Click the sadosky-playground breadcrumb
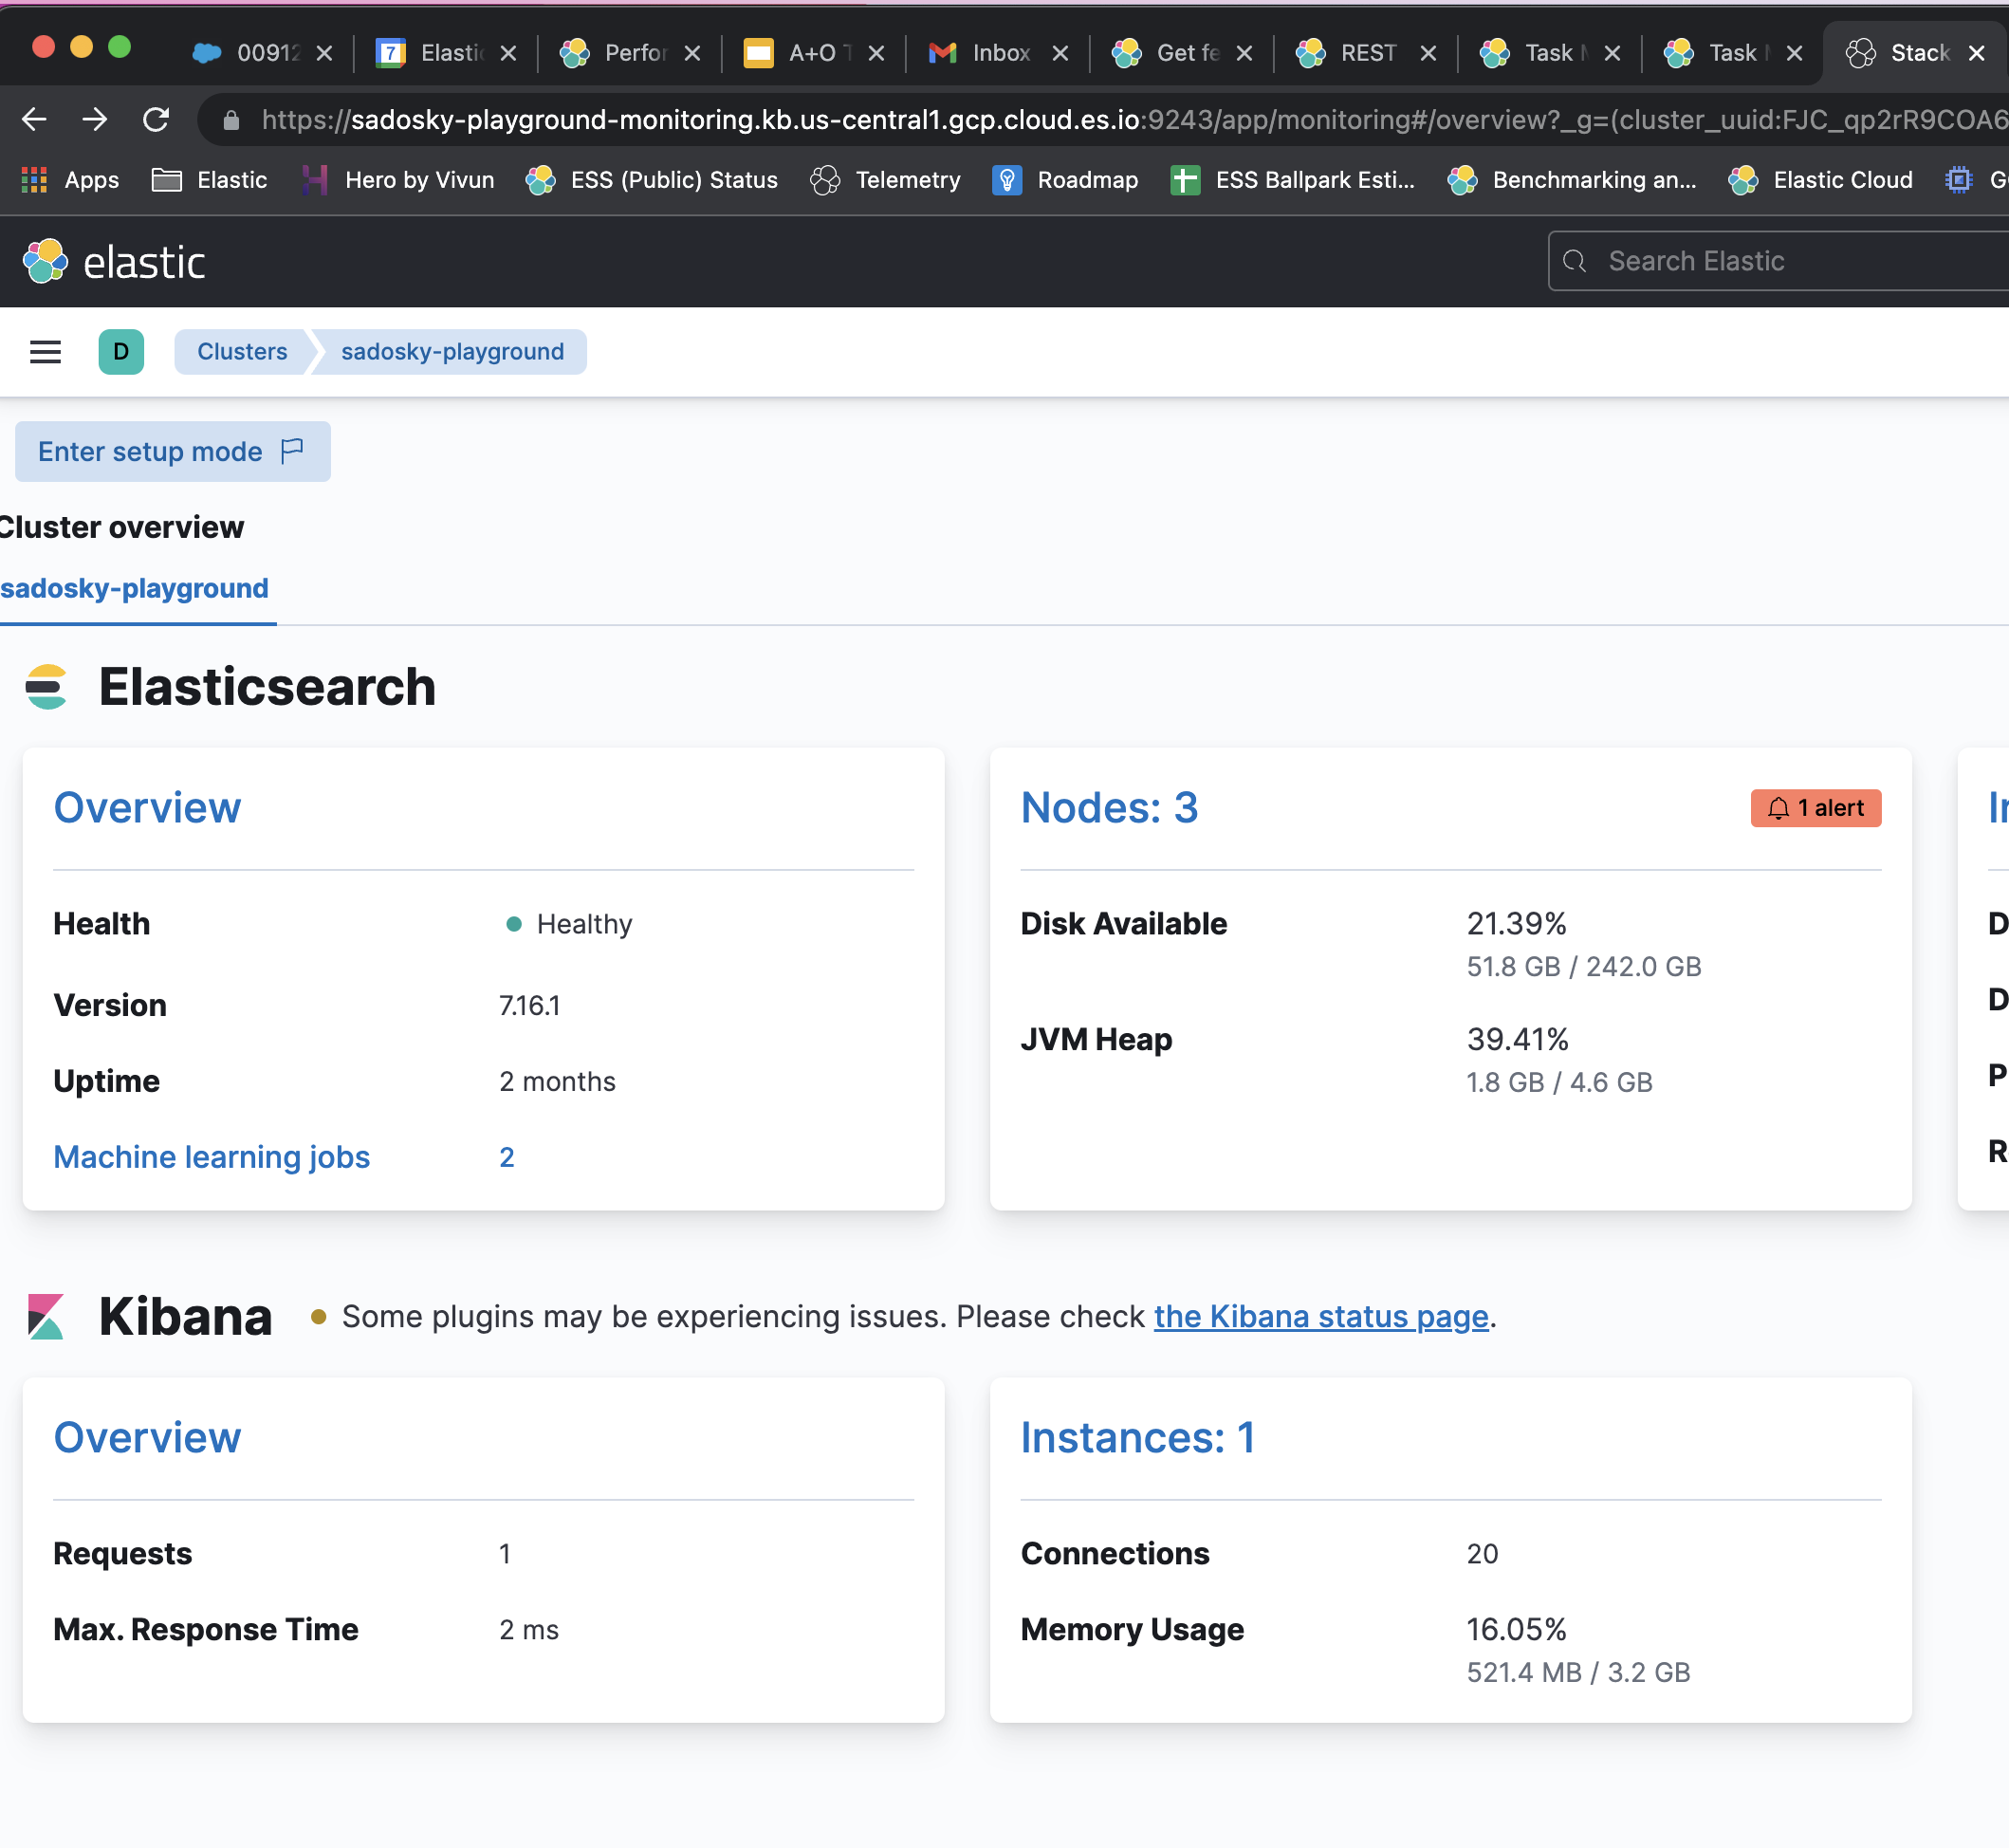Image resolution: width=2009 pixels, height=1848 pixels. click(x=452, y=352)
